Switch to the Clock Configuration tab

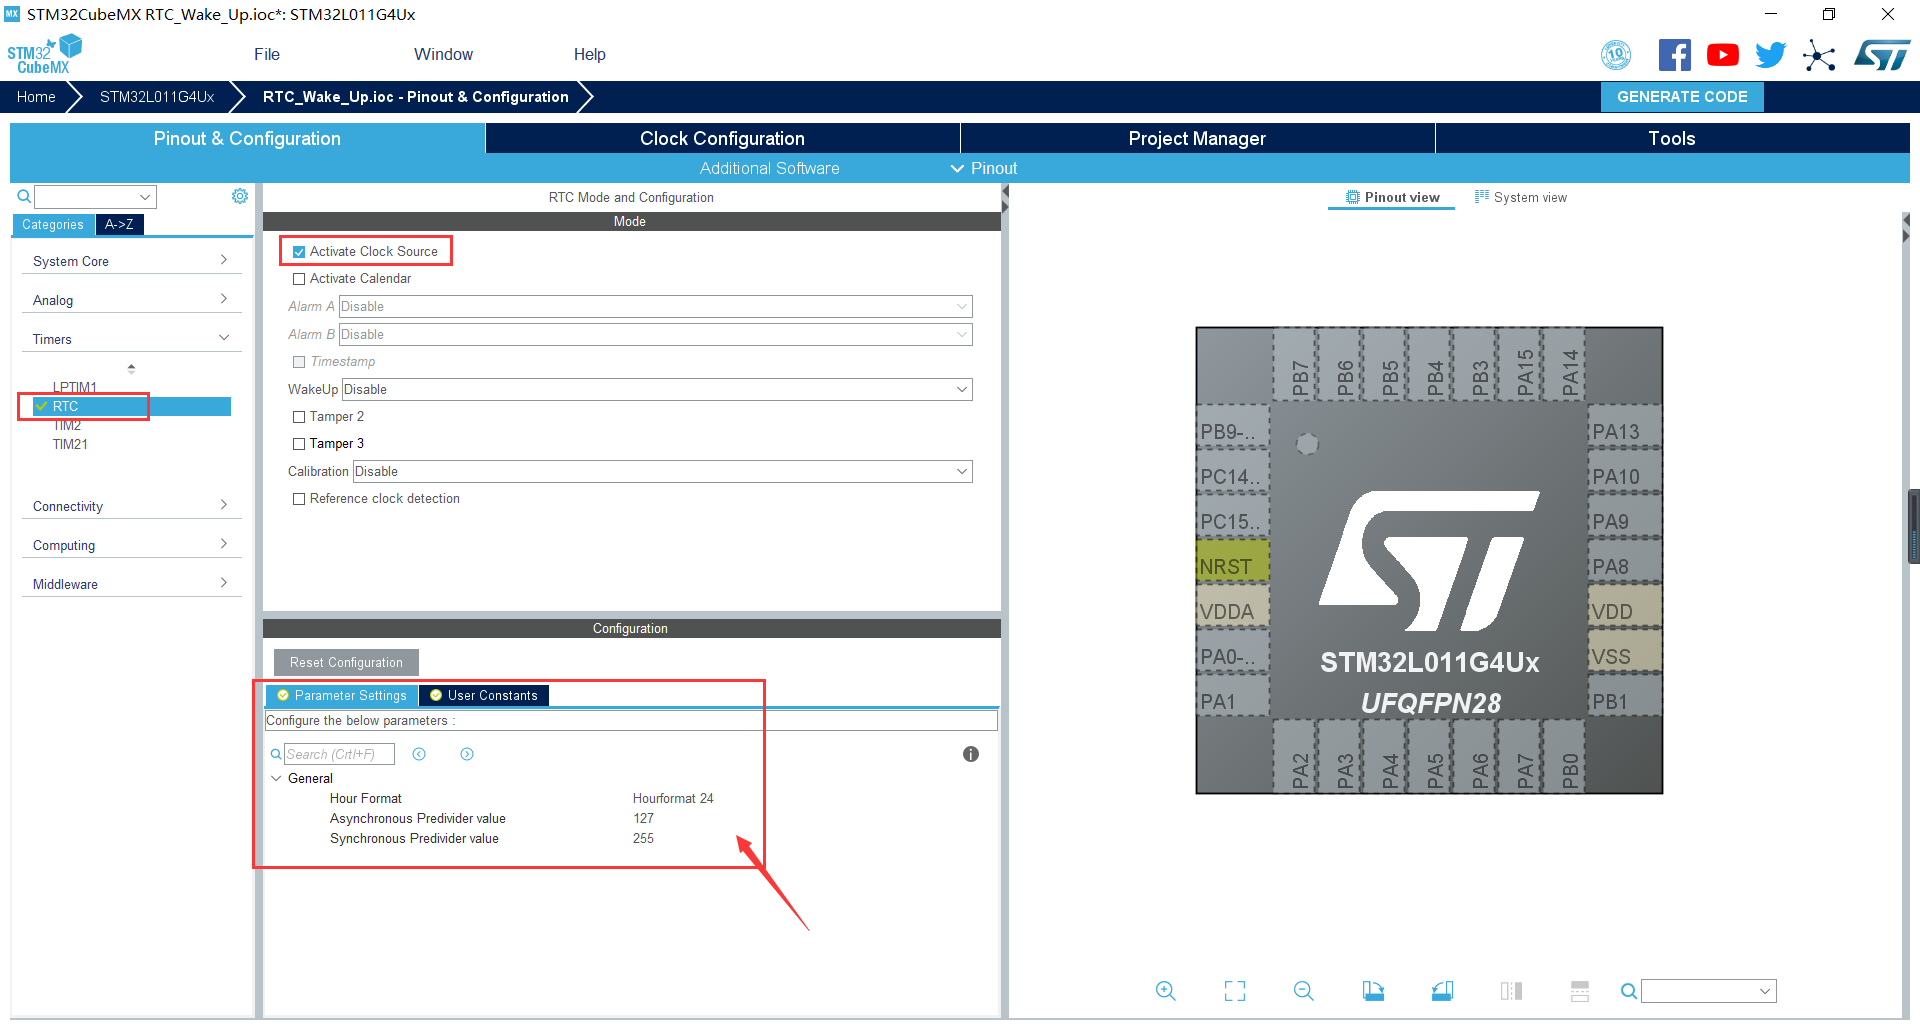722,138
